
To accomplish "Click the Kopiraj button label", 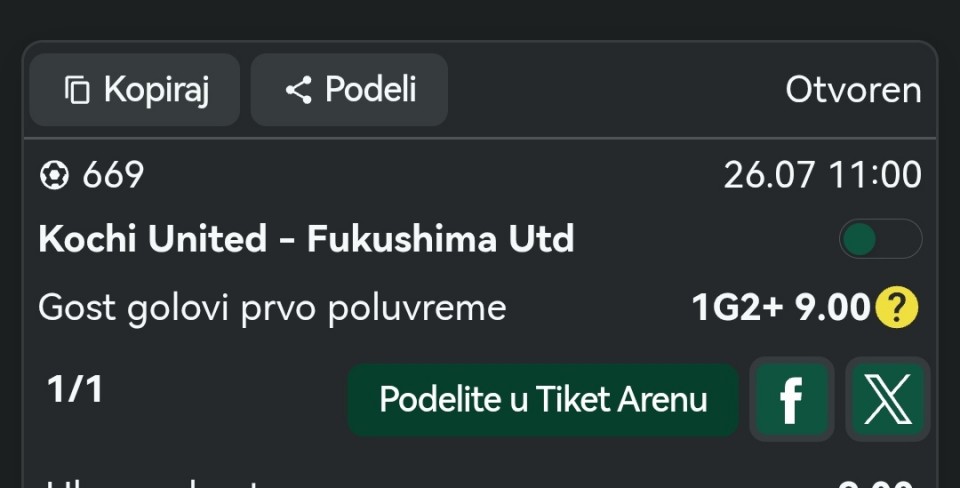I will tap(157, 91).
